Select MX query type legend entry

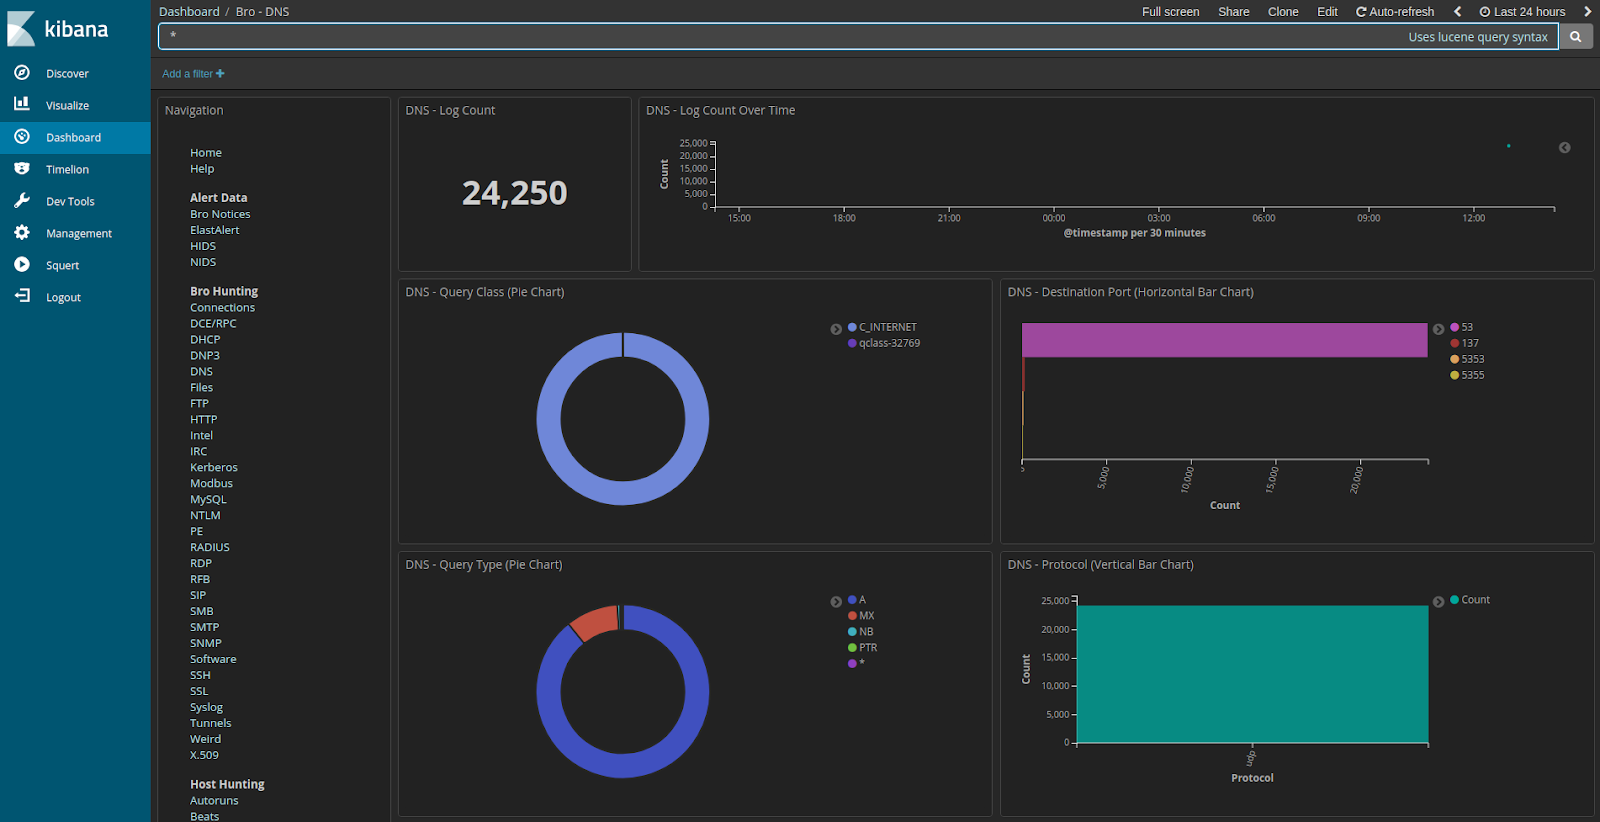point(861,616)
